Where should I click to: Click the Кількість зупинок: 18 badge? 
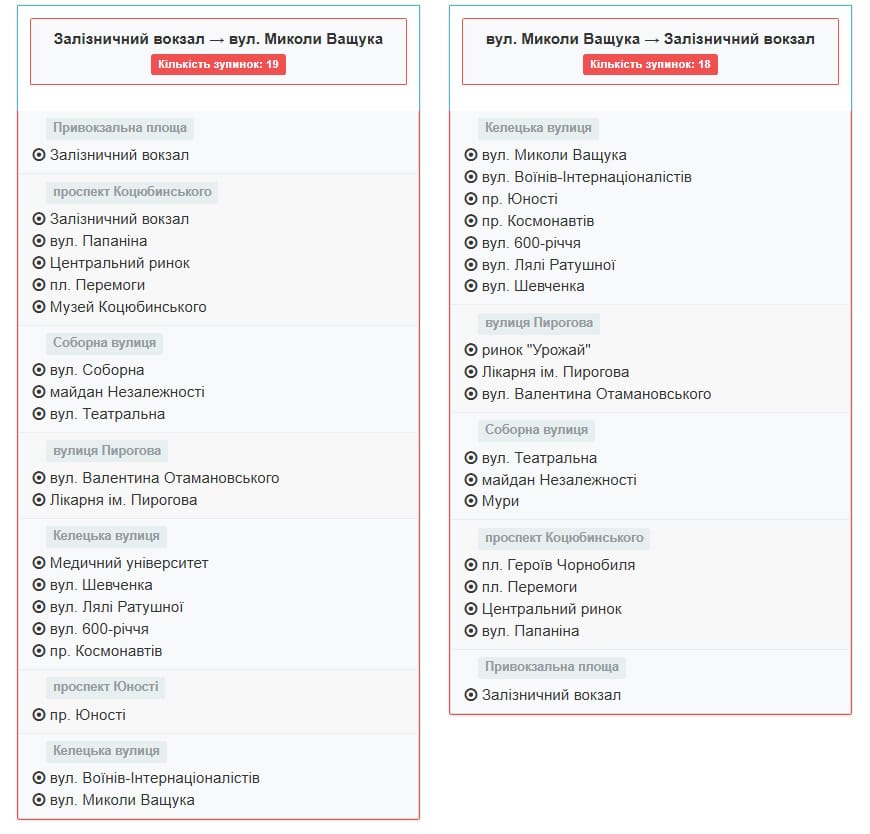pos(650,64)
